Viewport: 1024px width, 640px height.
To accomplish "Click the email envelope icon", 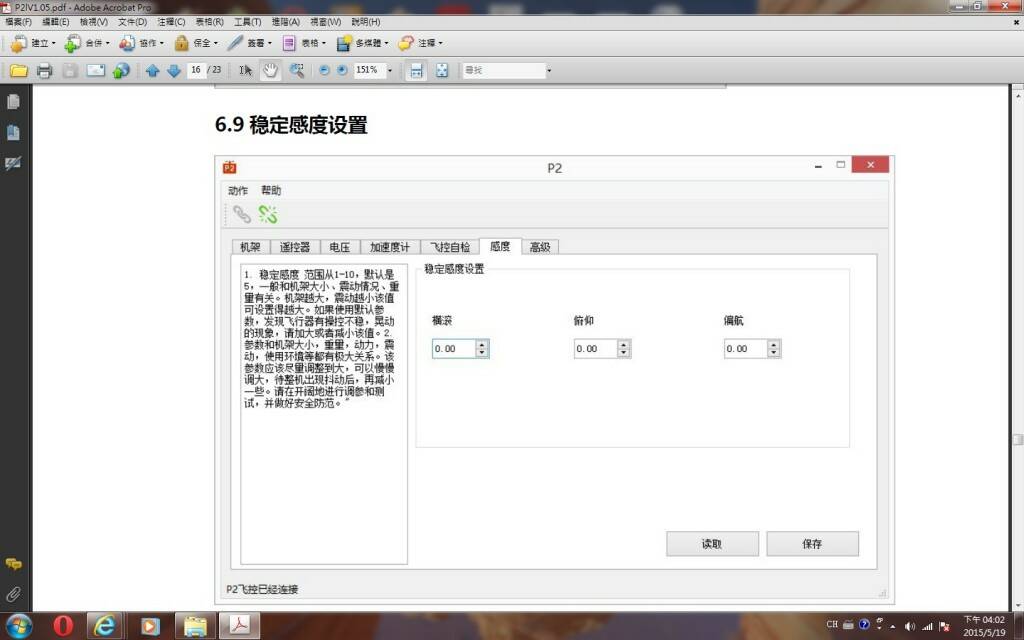I will click(x=96, y=71).
